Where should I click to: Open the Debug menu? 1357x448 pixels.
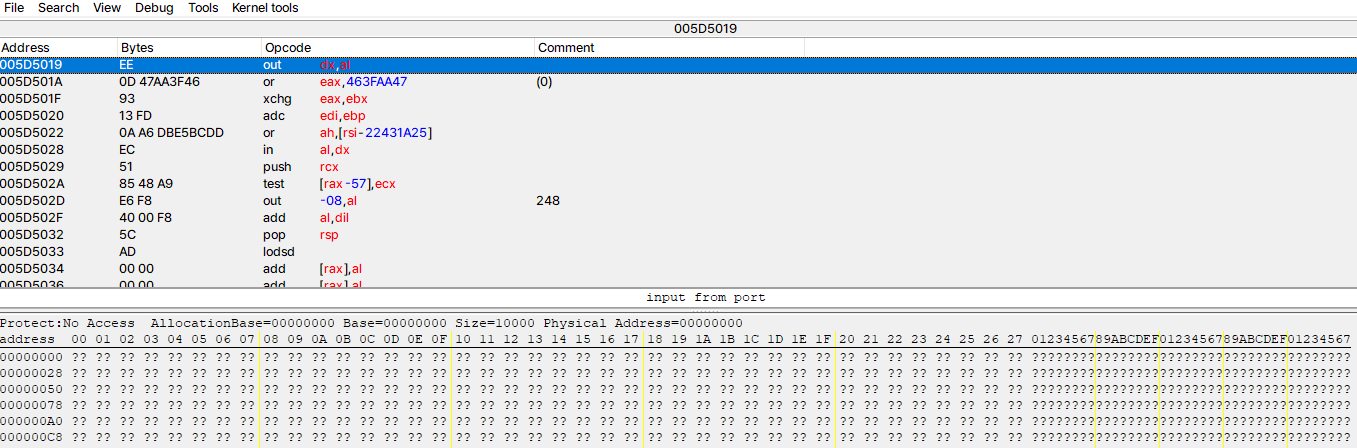pyautogui.click(x=153, y=8)
